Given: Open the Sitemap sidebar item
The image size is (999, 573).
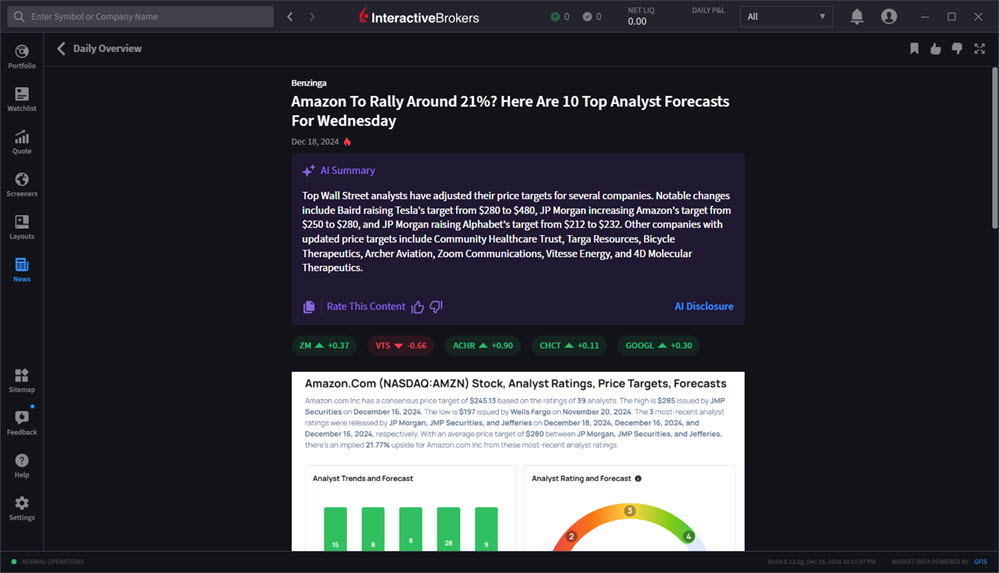Looking at the screenshot, I should click(22, 381).
